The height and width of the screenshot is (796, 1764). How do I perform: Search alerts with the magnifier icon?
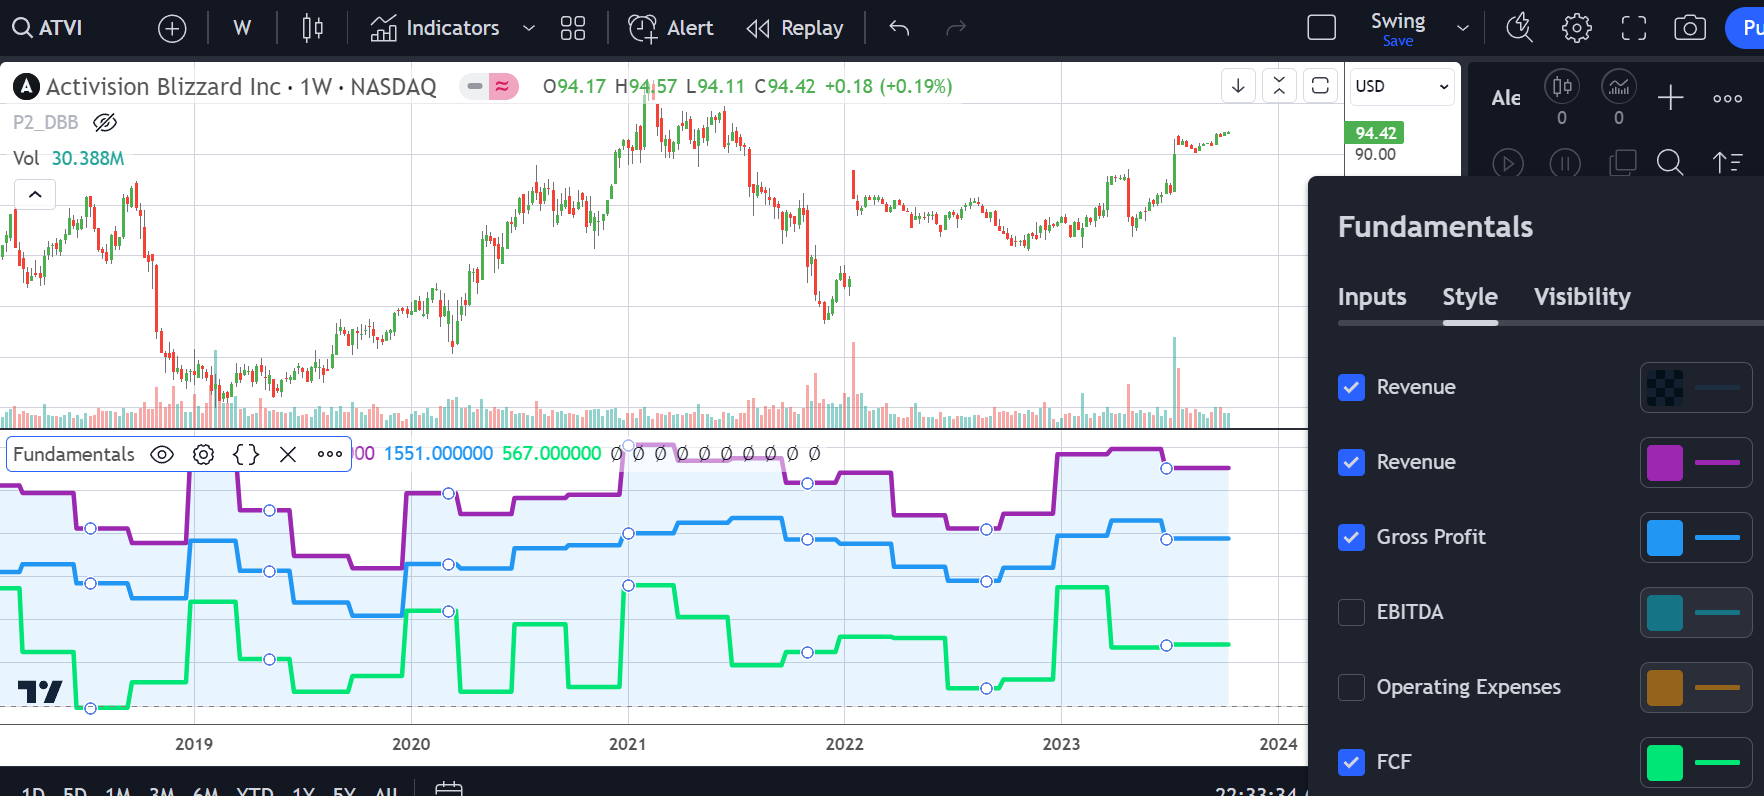pos(1670,162)
